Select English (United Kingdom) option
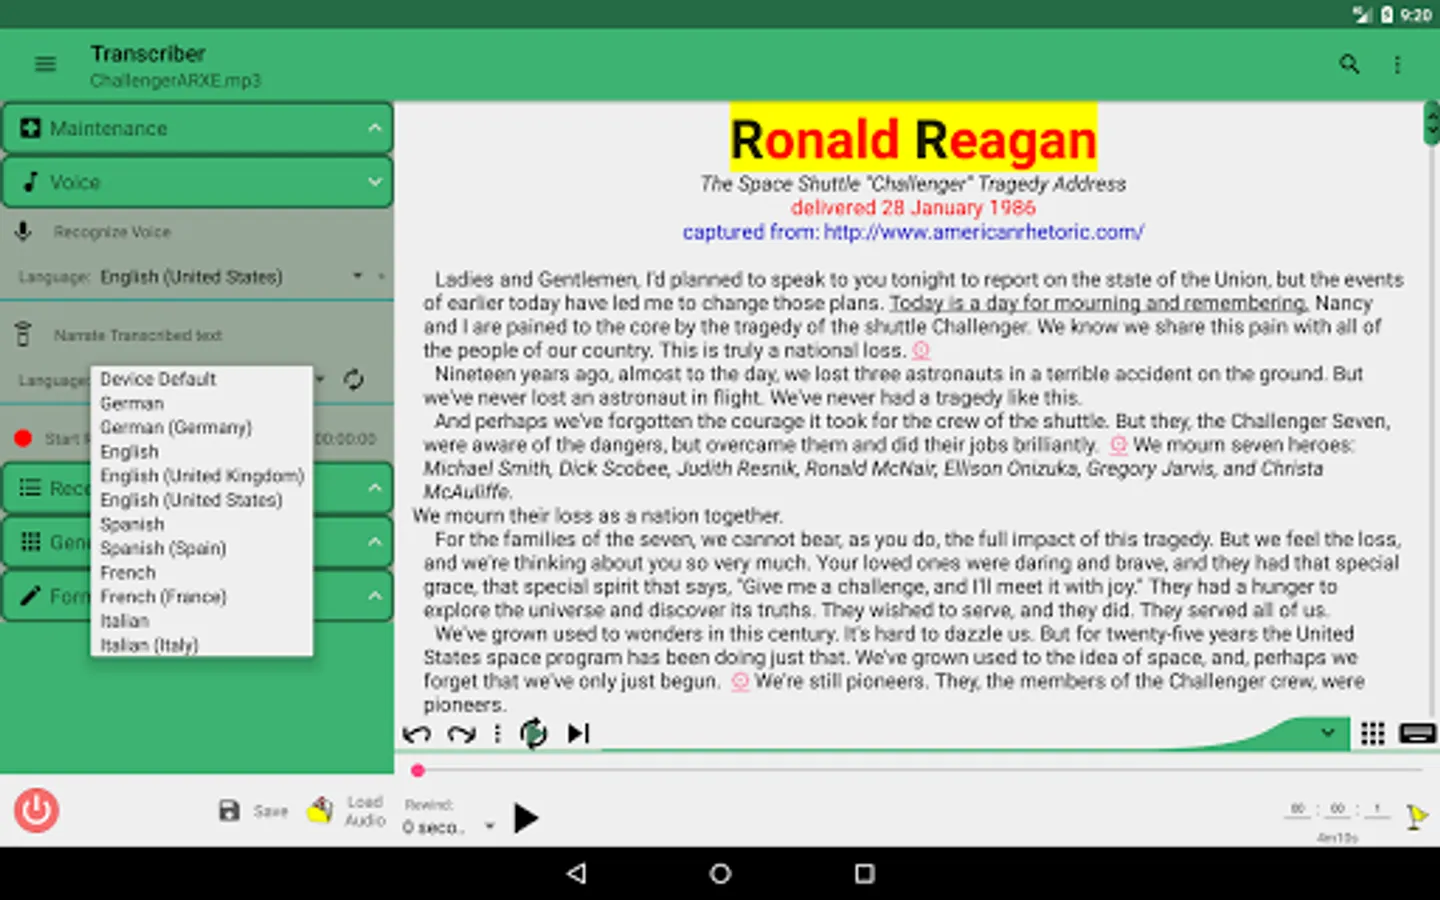 point(202,475)
